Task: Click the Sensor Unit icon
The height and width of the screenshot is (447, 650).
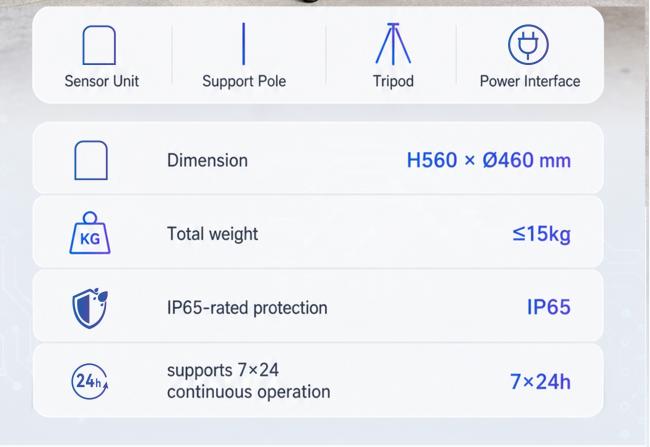Action: click(x=99, y=45)
